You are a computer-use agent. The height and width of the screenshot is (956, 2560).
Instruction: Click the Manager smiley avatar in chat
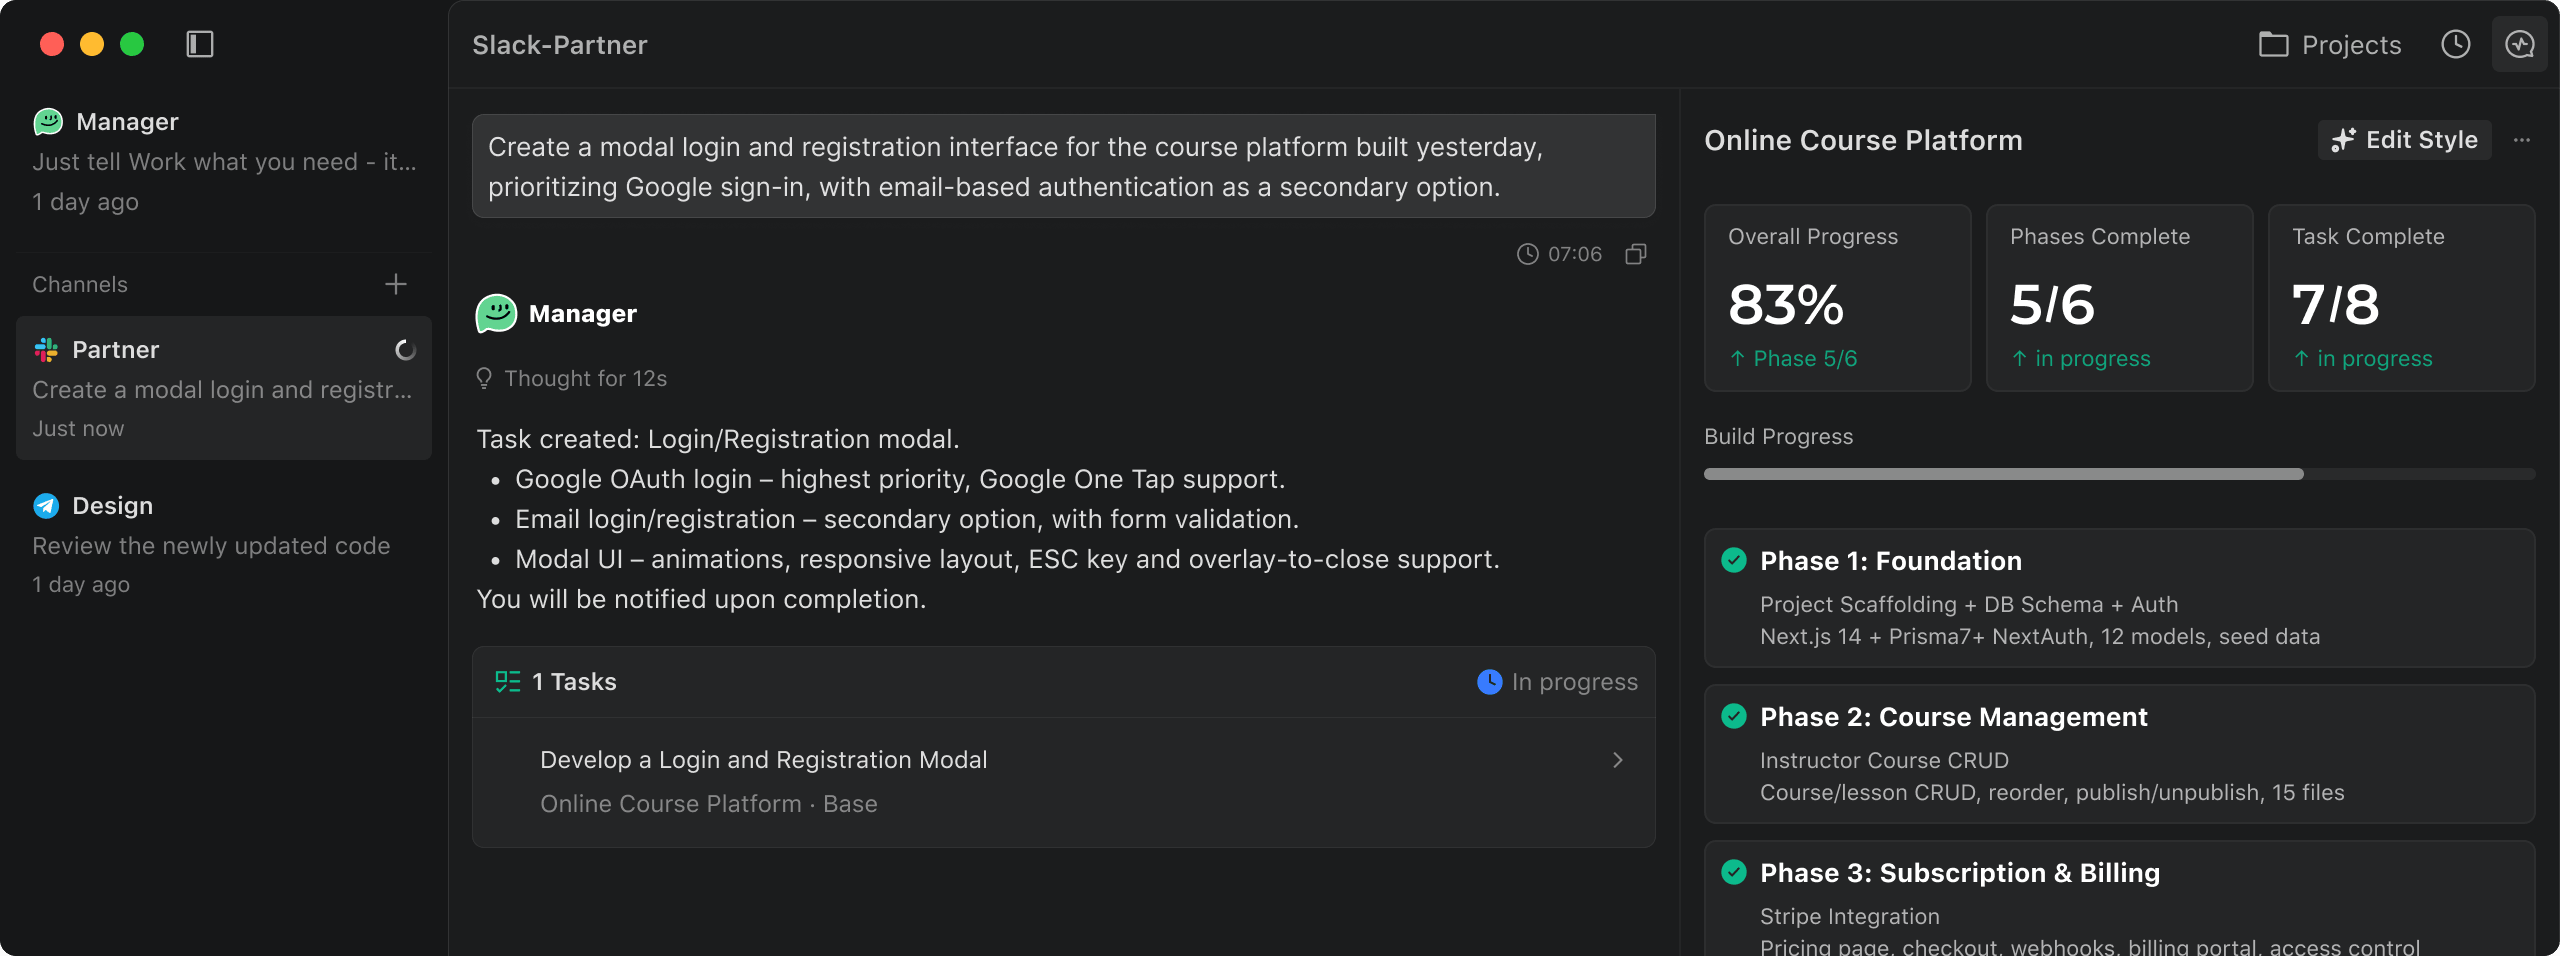496,313
